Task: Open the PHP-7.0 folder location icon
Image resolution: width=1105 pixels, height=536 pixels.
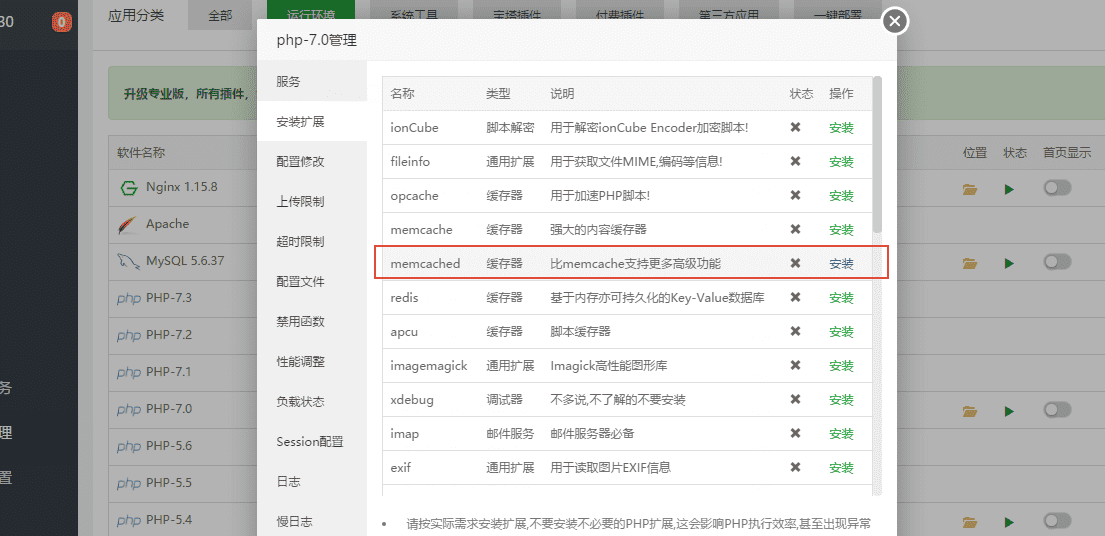Action: 969,410
